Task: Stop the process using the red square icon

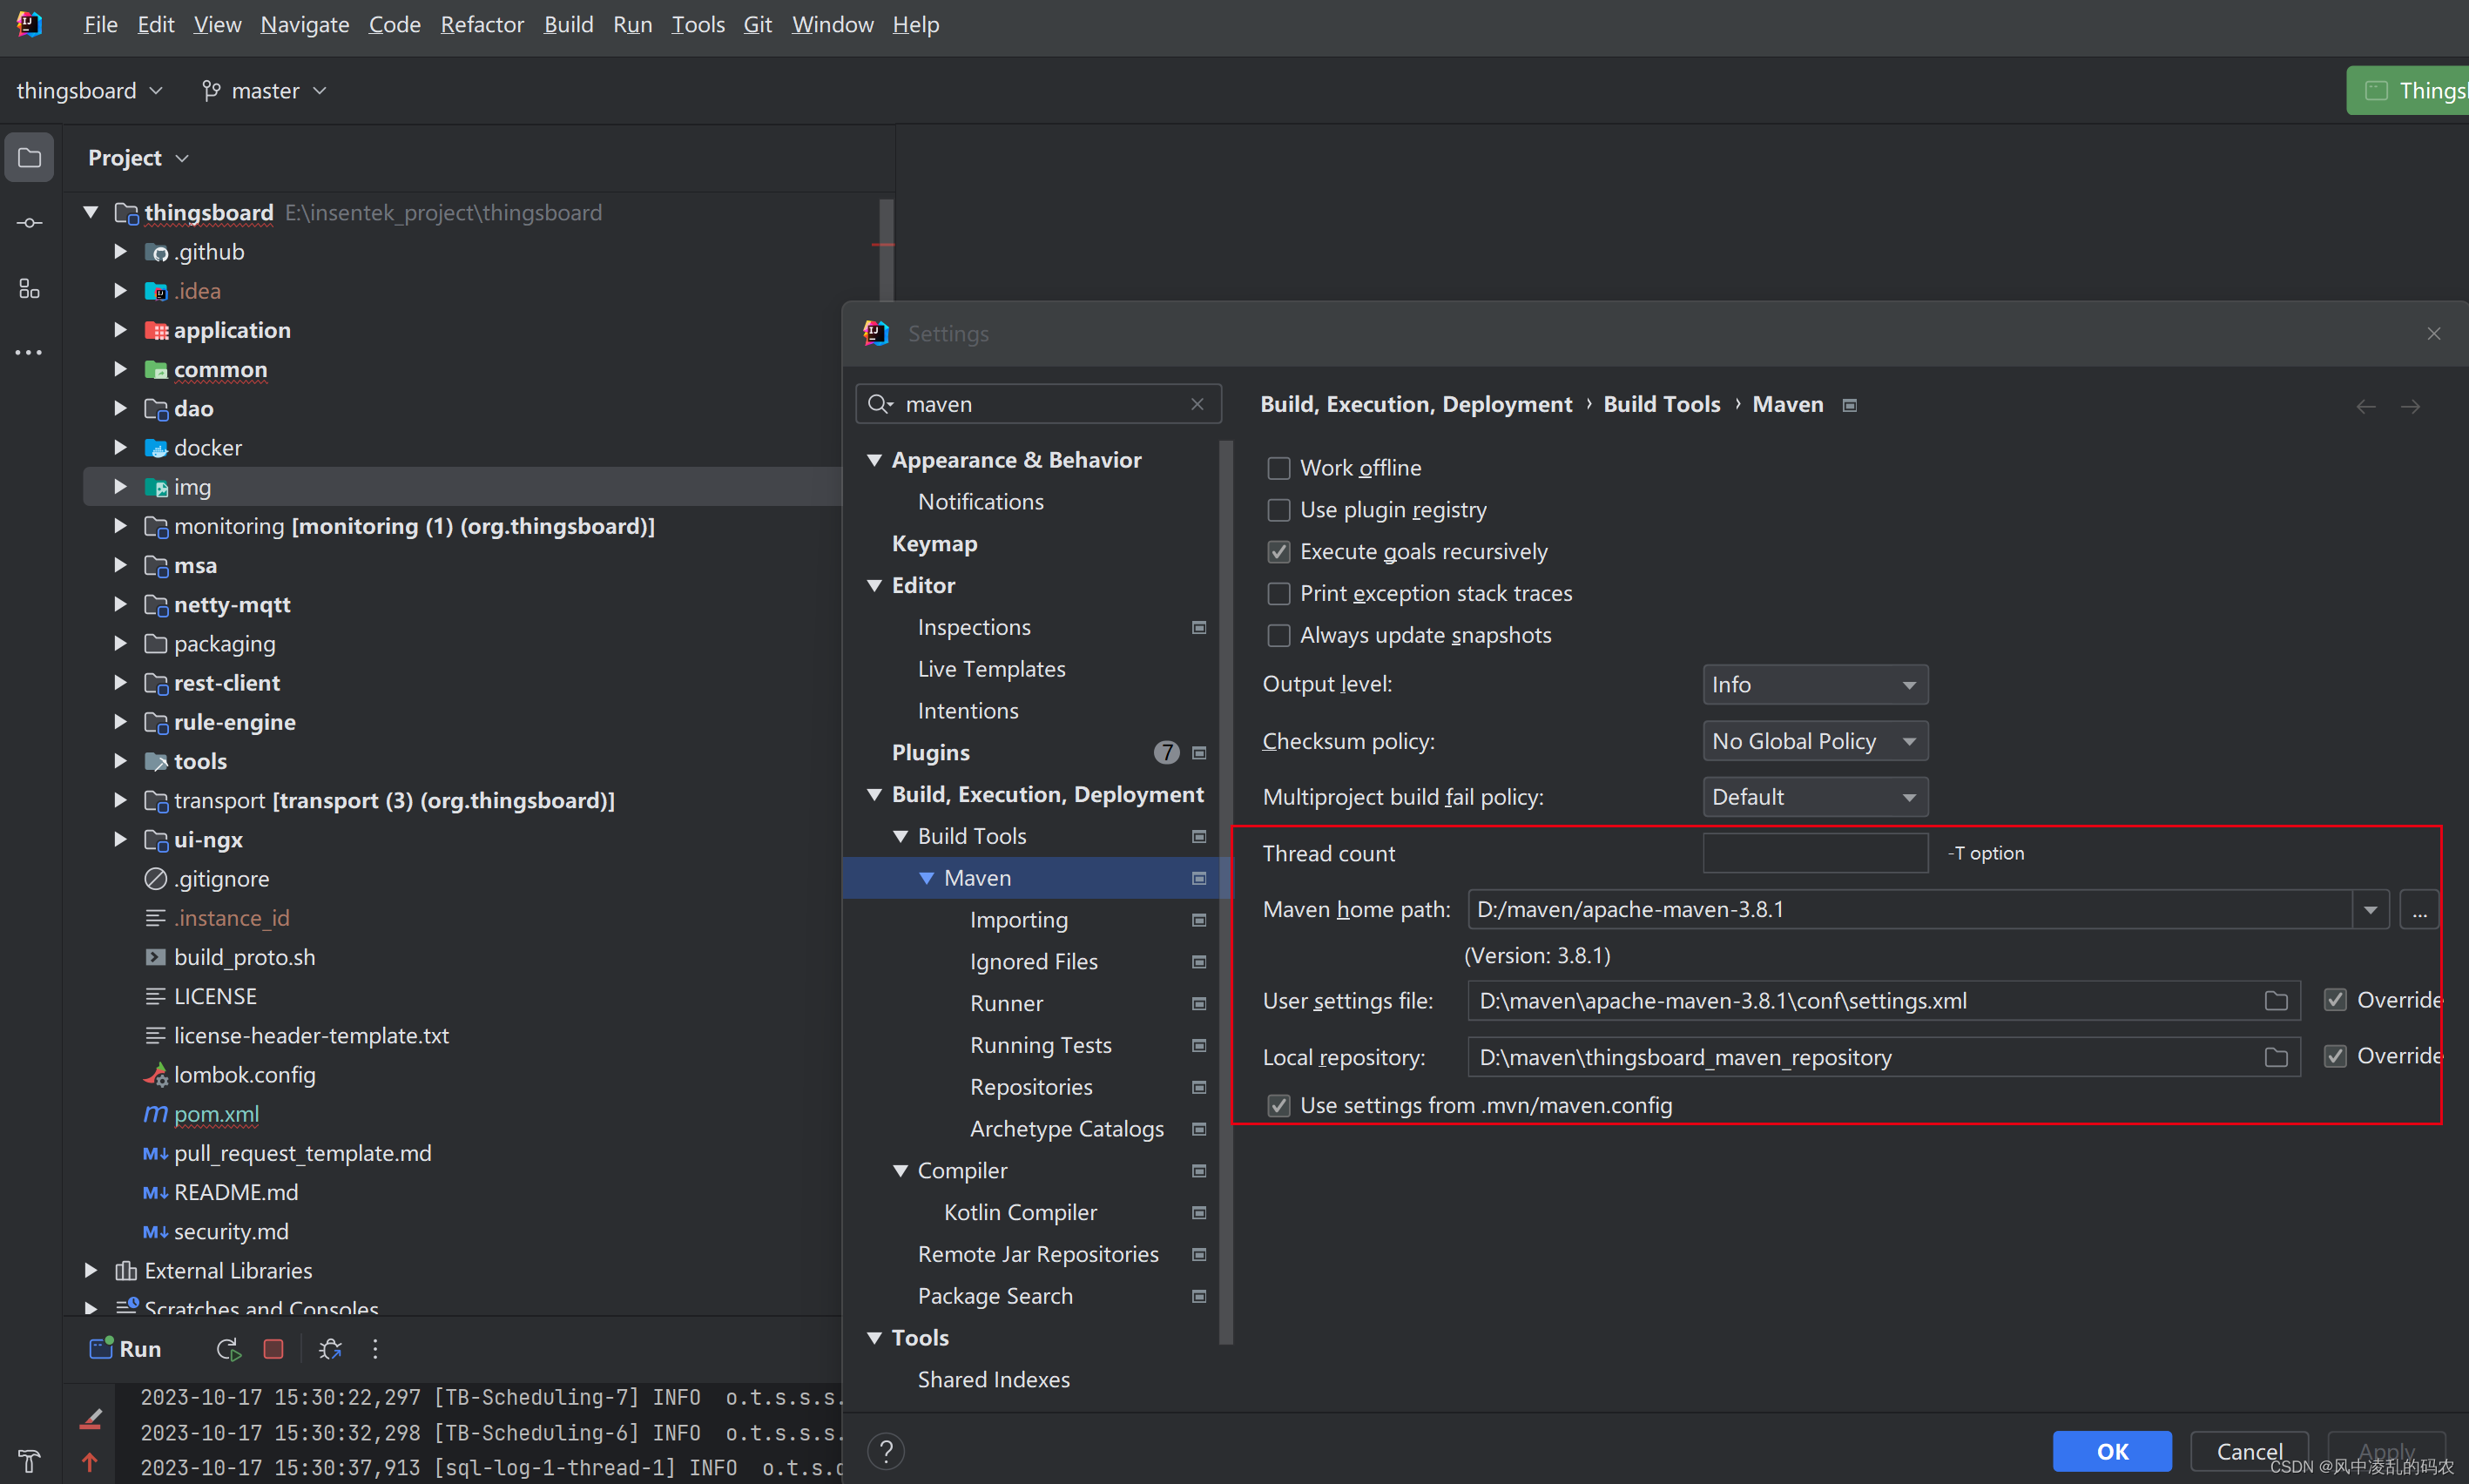Action: (273, 1349)
